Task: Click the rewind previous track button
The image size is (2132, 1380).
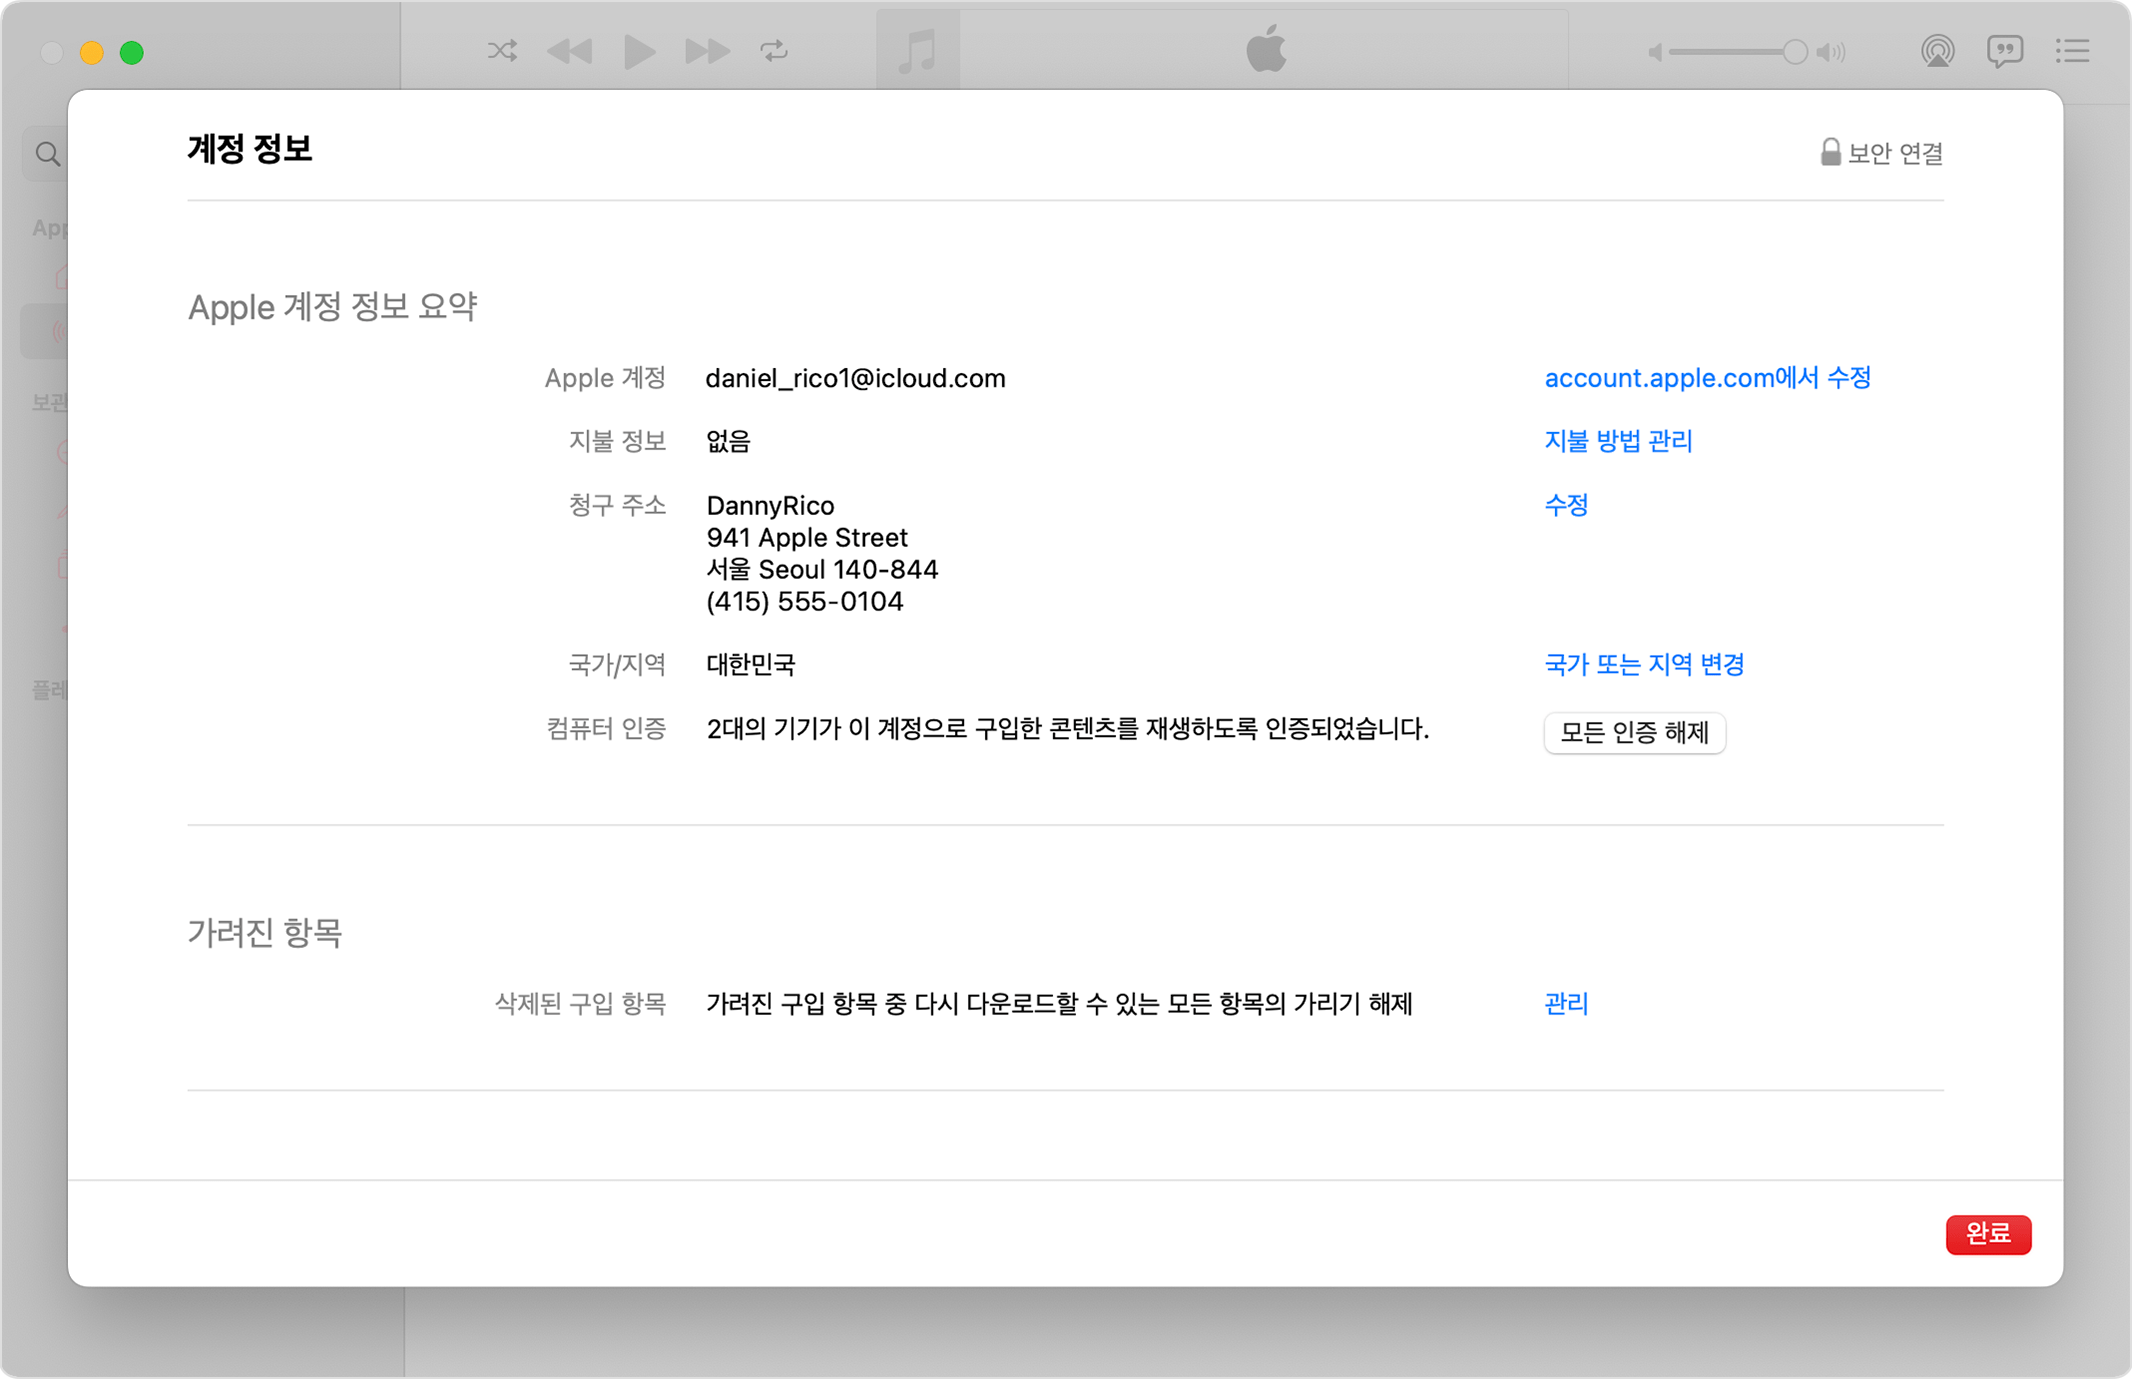Action: click(x=570, y=51)
